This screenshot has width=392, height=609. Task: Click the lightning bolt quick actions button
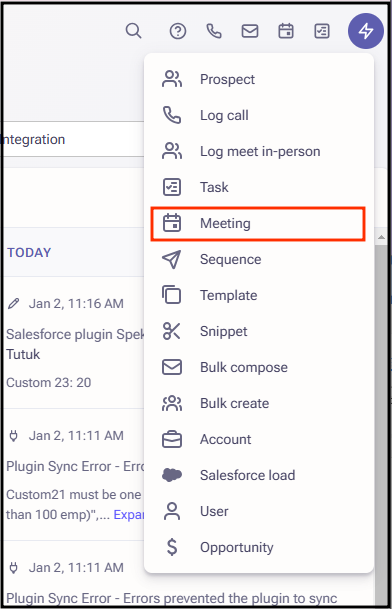coord(366,31)
